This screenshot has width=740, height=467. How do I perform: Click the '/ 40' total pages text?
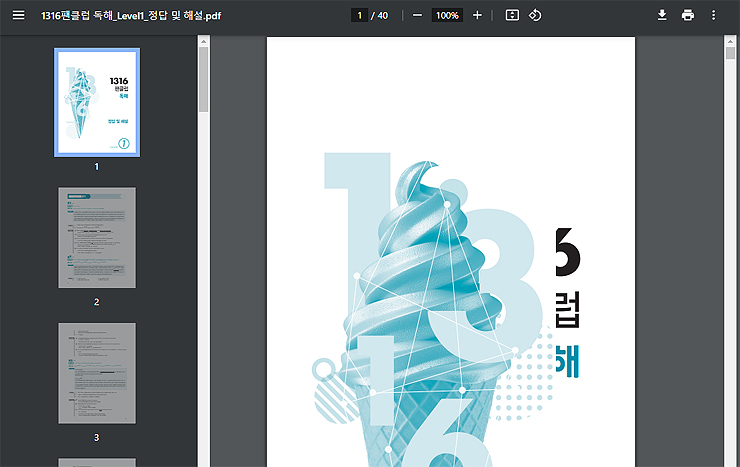pyautogui.click(x=379, y=16)
